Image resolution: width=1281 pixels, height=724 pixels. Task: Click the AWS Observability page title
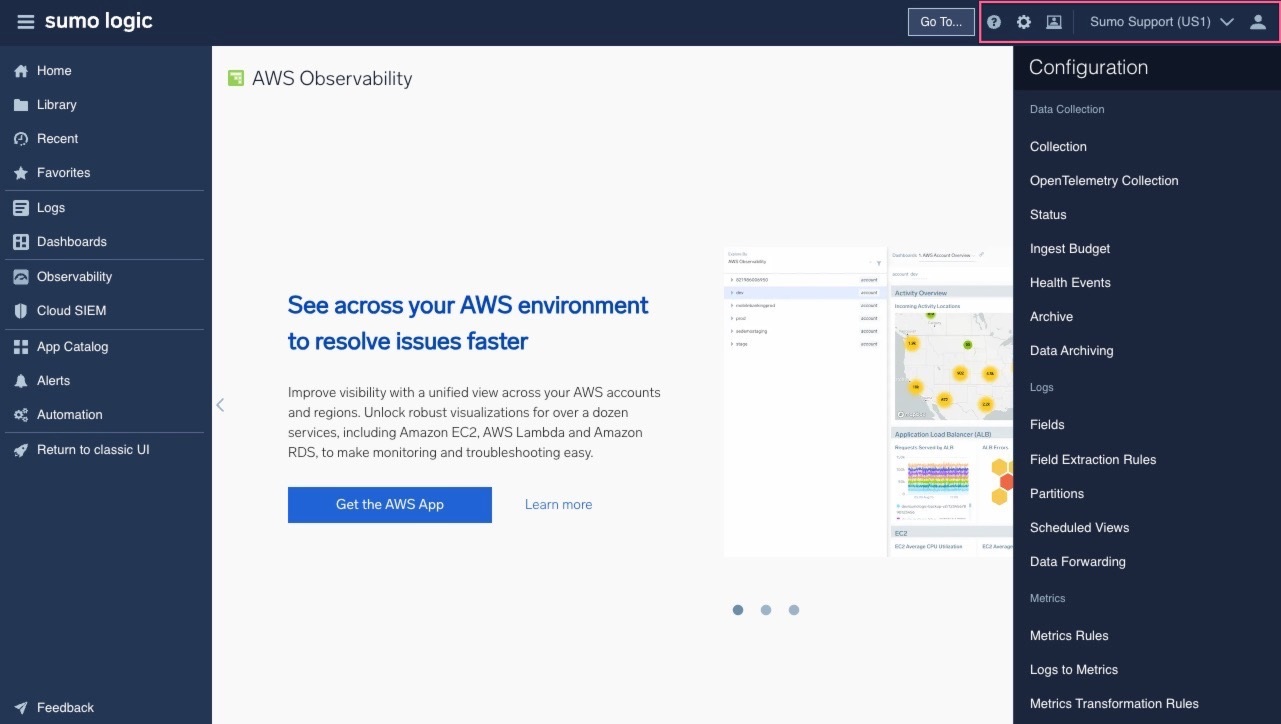pos(332,78)
